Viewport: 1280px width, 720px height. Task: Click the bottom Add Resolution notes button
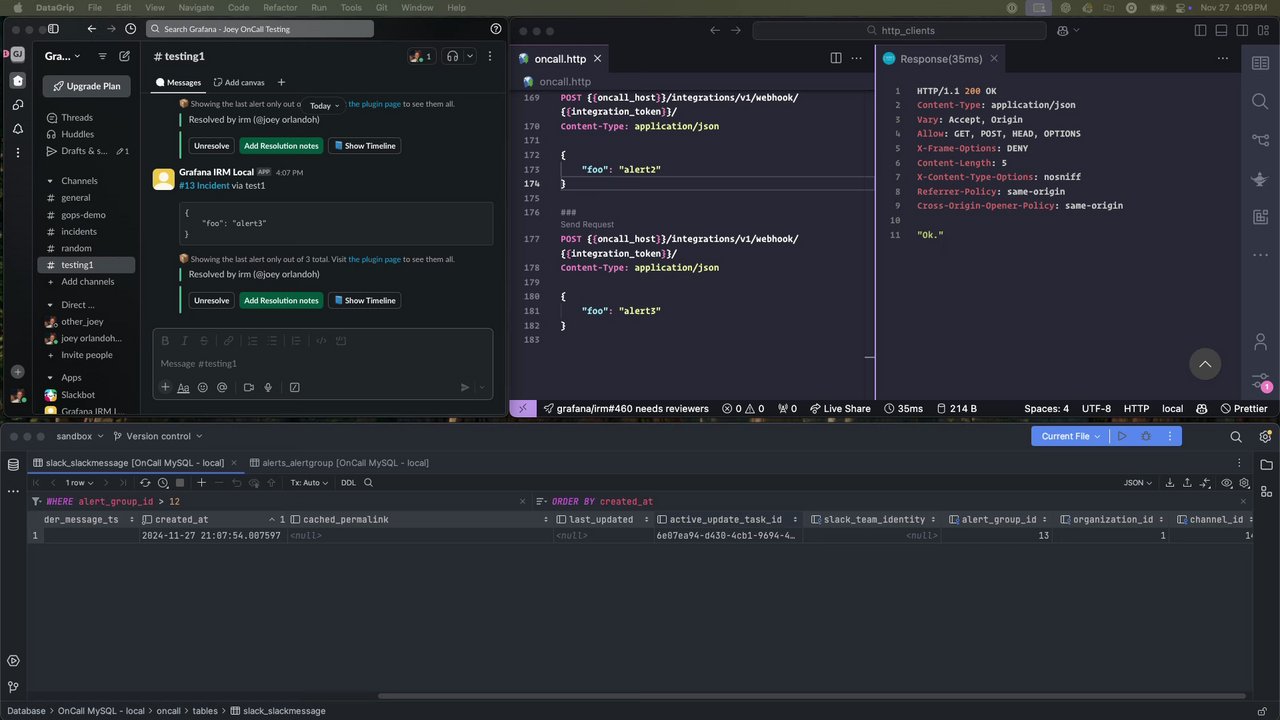281,301
